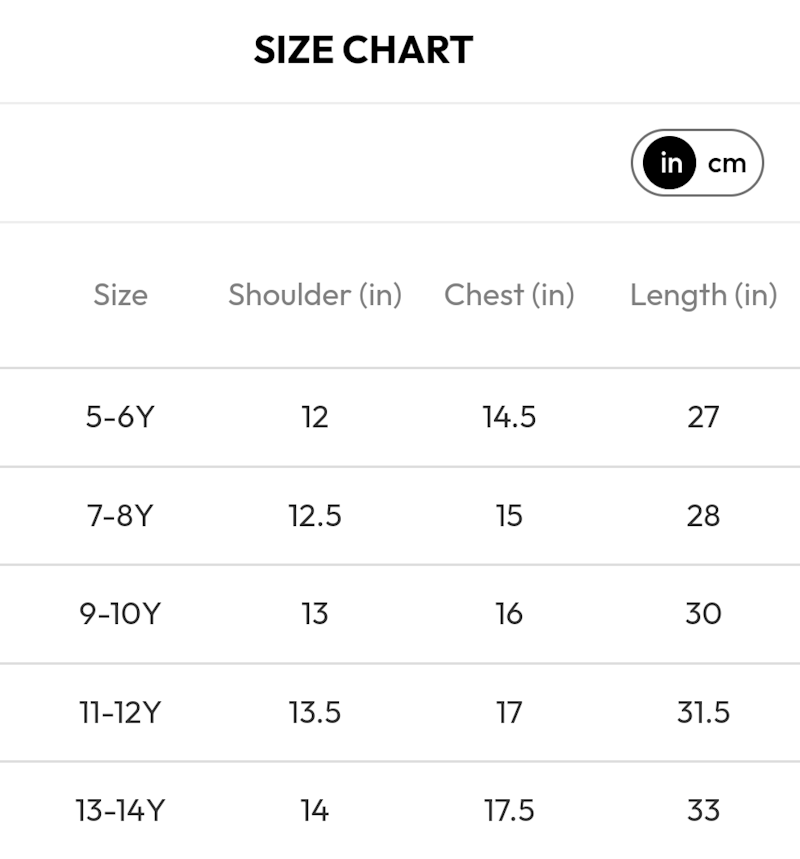Click length value 33 for 13-14Y
Image resolution: width=800 pixels, height=859 pixels.
point(703,811)
